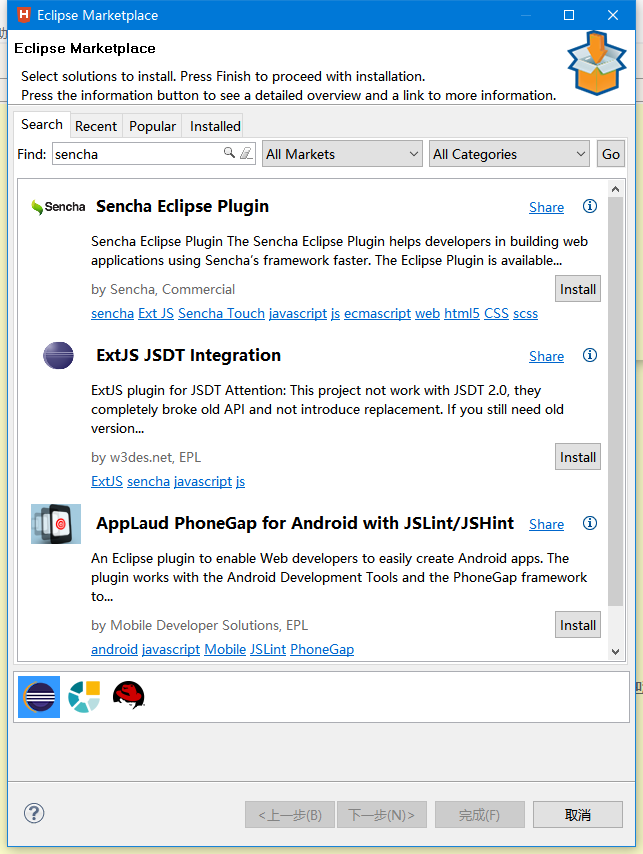The width and height of the screenshot is (643, 854).
Task: Switch to the Recent tab
Action: coord(96,126)
